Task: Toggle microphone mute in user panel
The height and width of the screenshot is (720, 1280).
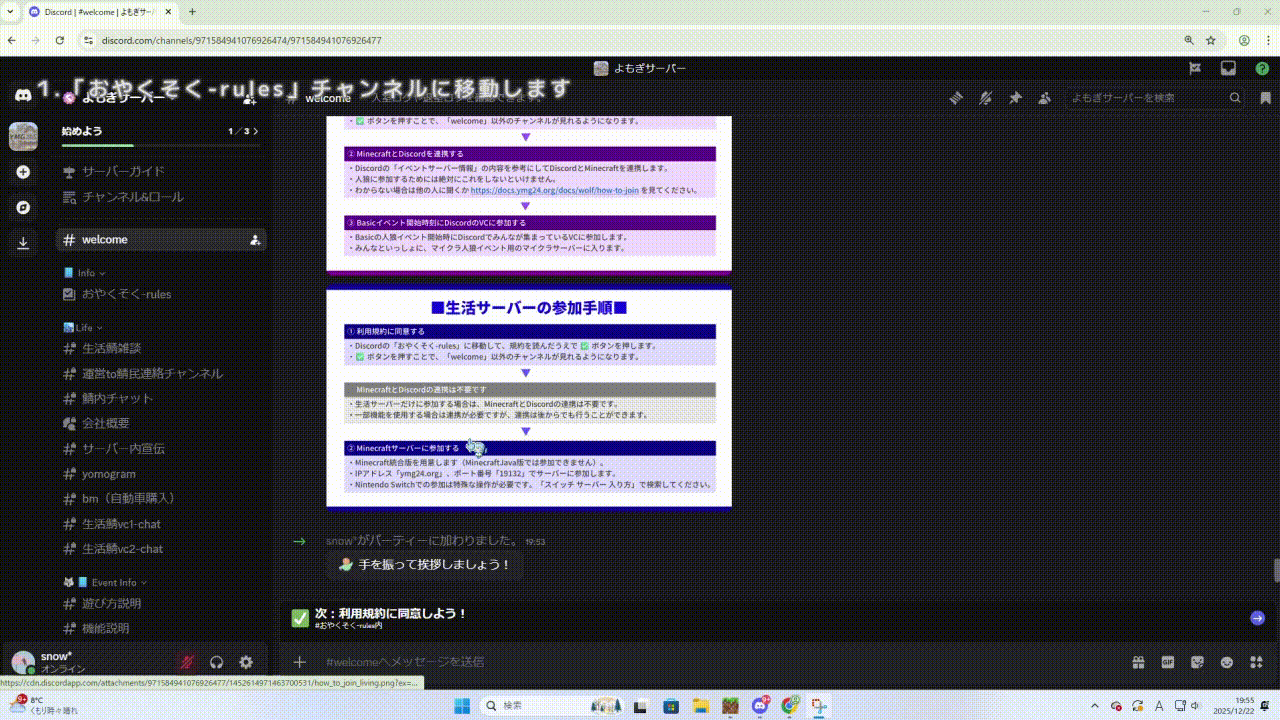Action: pos(186,662)
